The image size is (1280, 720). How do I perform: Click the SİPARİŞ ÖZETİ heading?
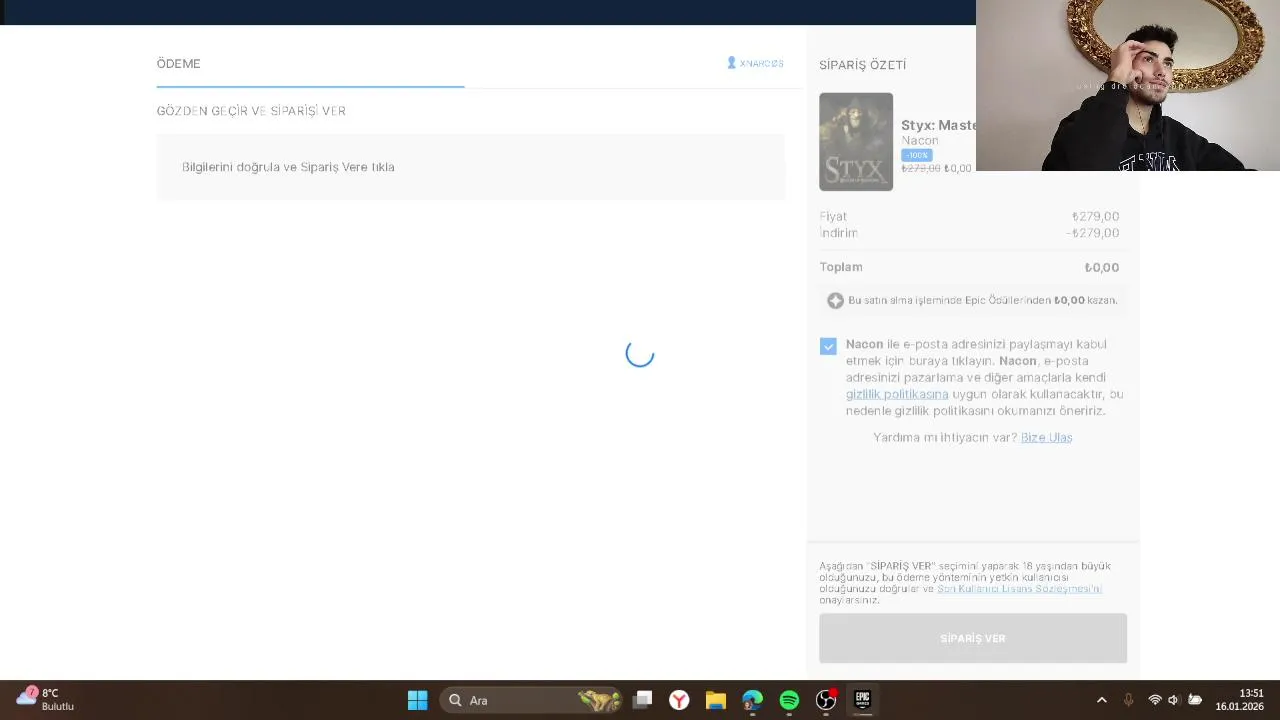pyautogui.click(x=863, y=64)
